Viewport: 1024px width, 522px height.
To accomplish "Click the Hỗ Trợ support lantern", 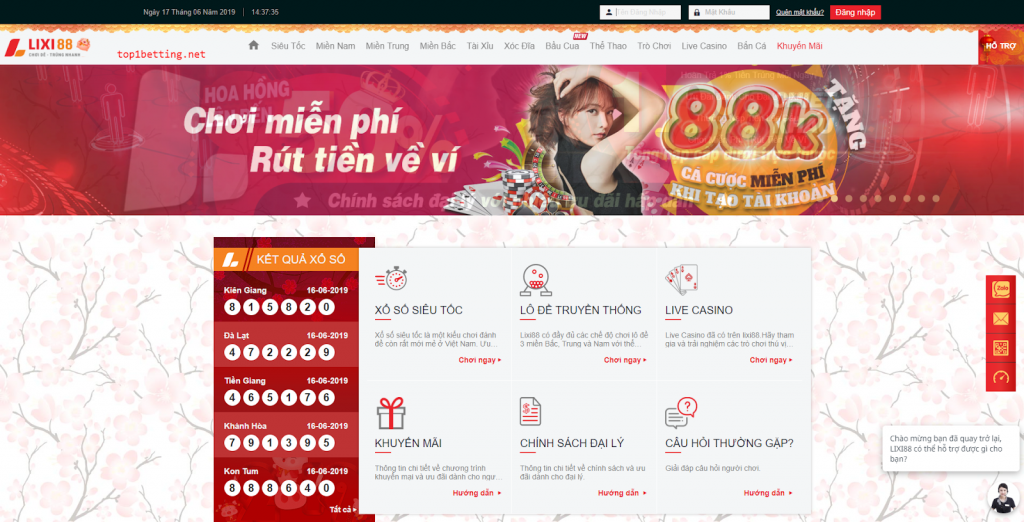I will [x=1000, y=46].
